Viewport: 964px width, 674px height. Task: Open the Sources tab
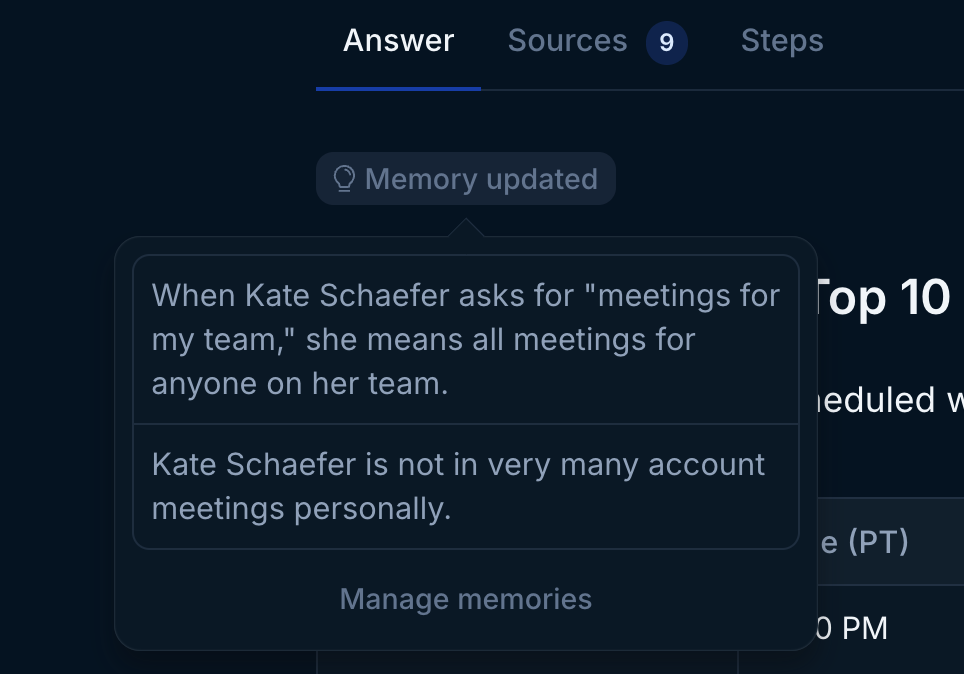567,41
